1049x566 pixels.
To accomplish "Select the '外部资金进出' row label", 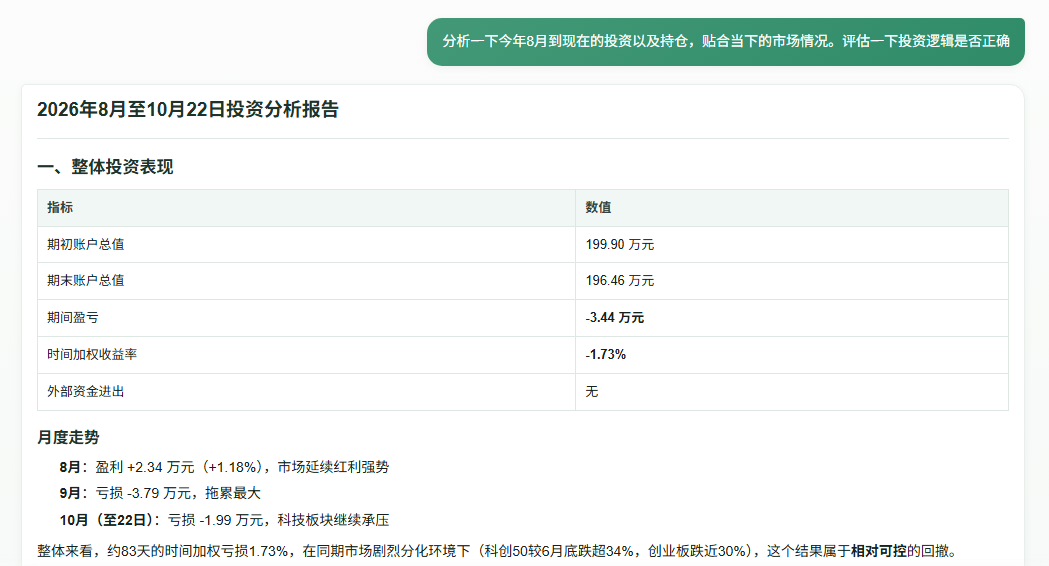I will (86, 391).
